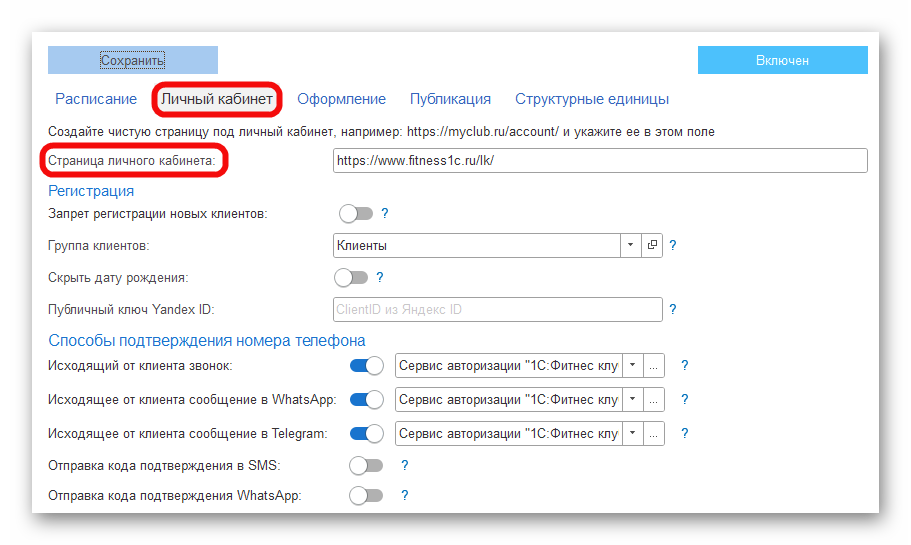Click the Регистрация section heading
This screenshot has height=545, width=911.
91,191
